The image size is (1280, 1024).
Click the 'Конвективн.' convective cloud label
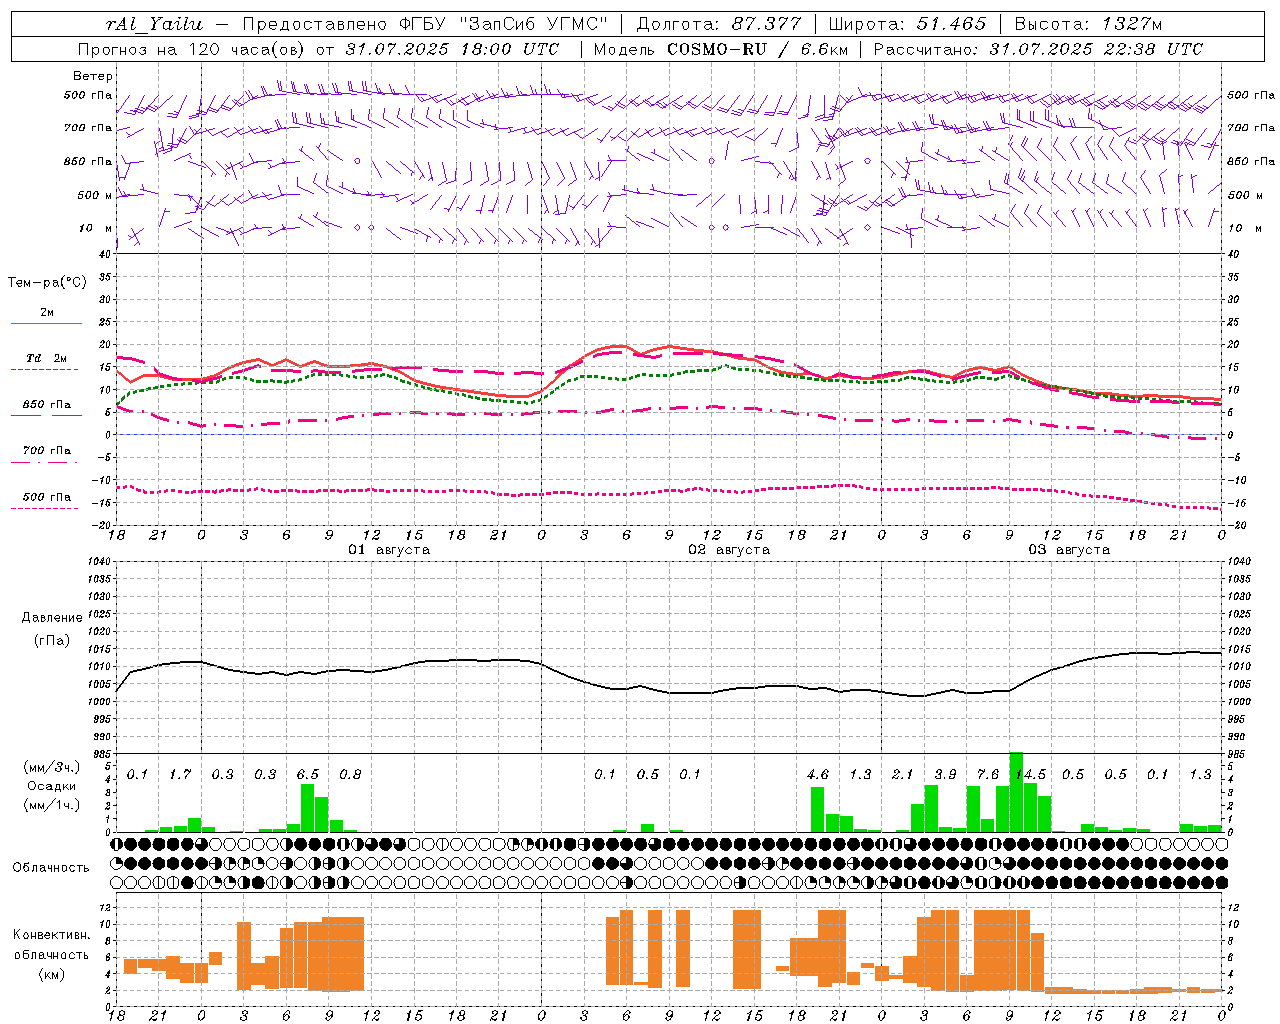click(x=51, y=935)
